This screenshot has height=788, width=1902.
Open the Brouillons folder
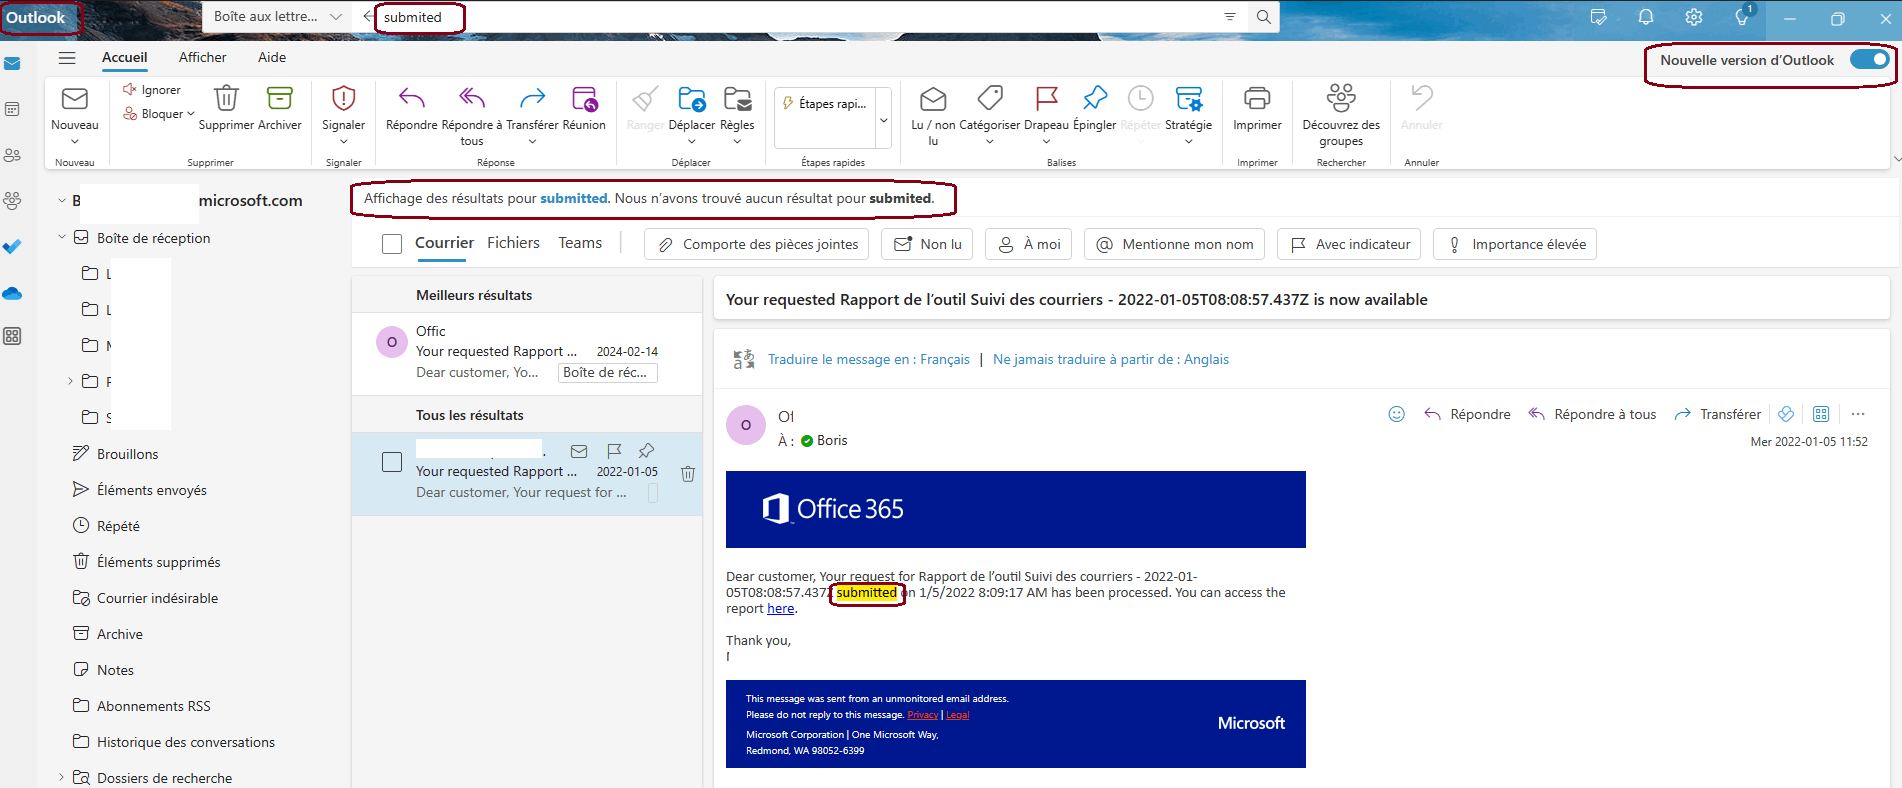127,454
